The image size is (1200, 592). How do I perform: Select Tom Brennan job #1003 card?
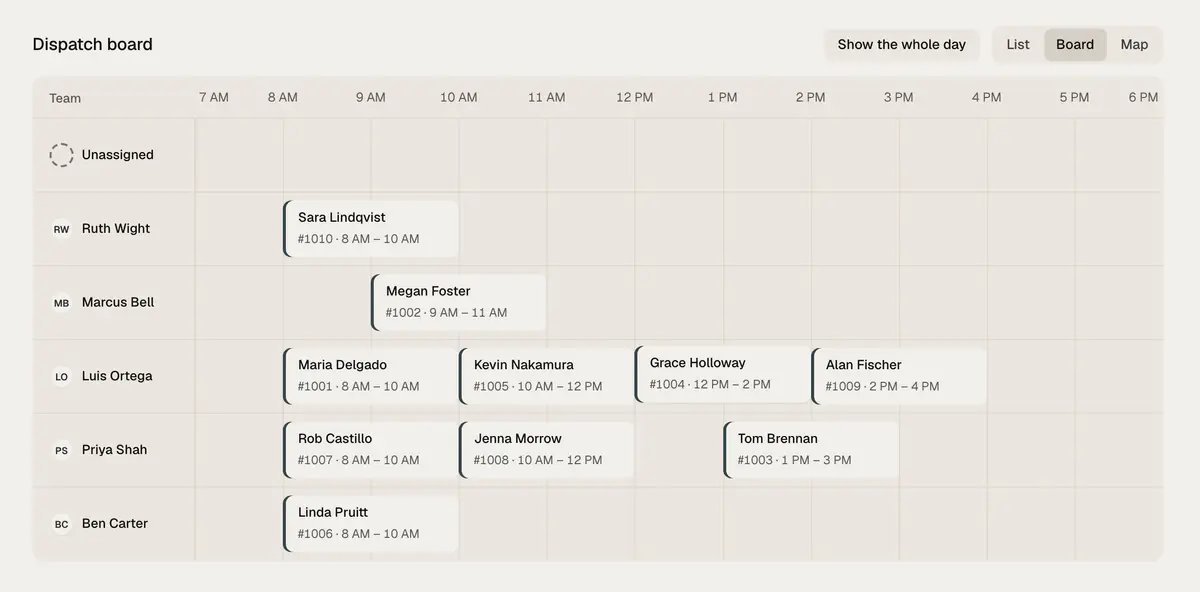coord(811,450)
